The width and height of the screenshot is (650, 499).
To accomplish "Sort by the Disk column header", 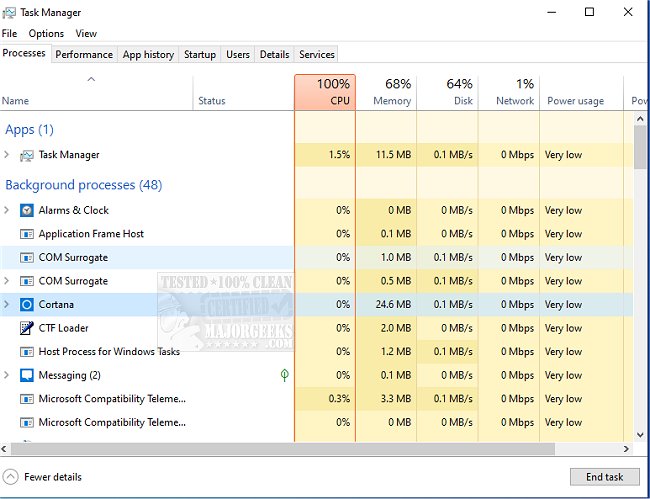I will tap(448, 92).
